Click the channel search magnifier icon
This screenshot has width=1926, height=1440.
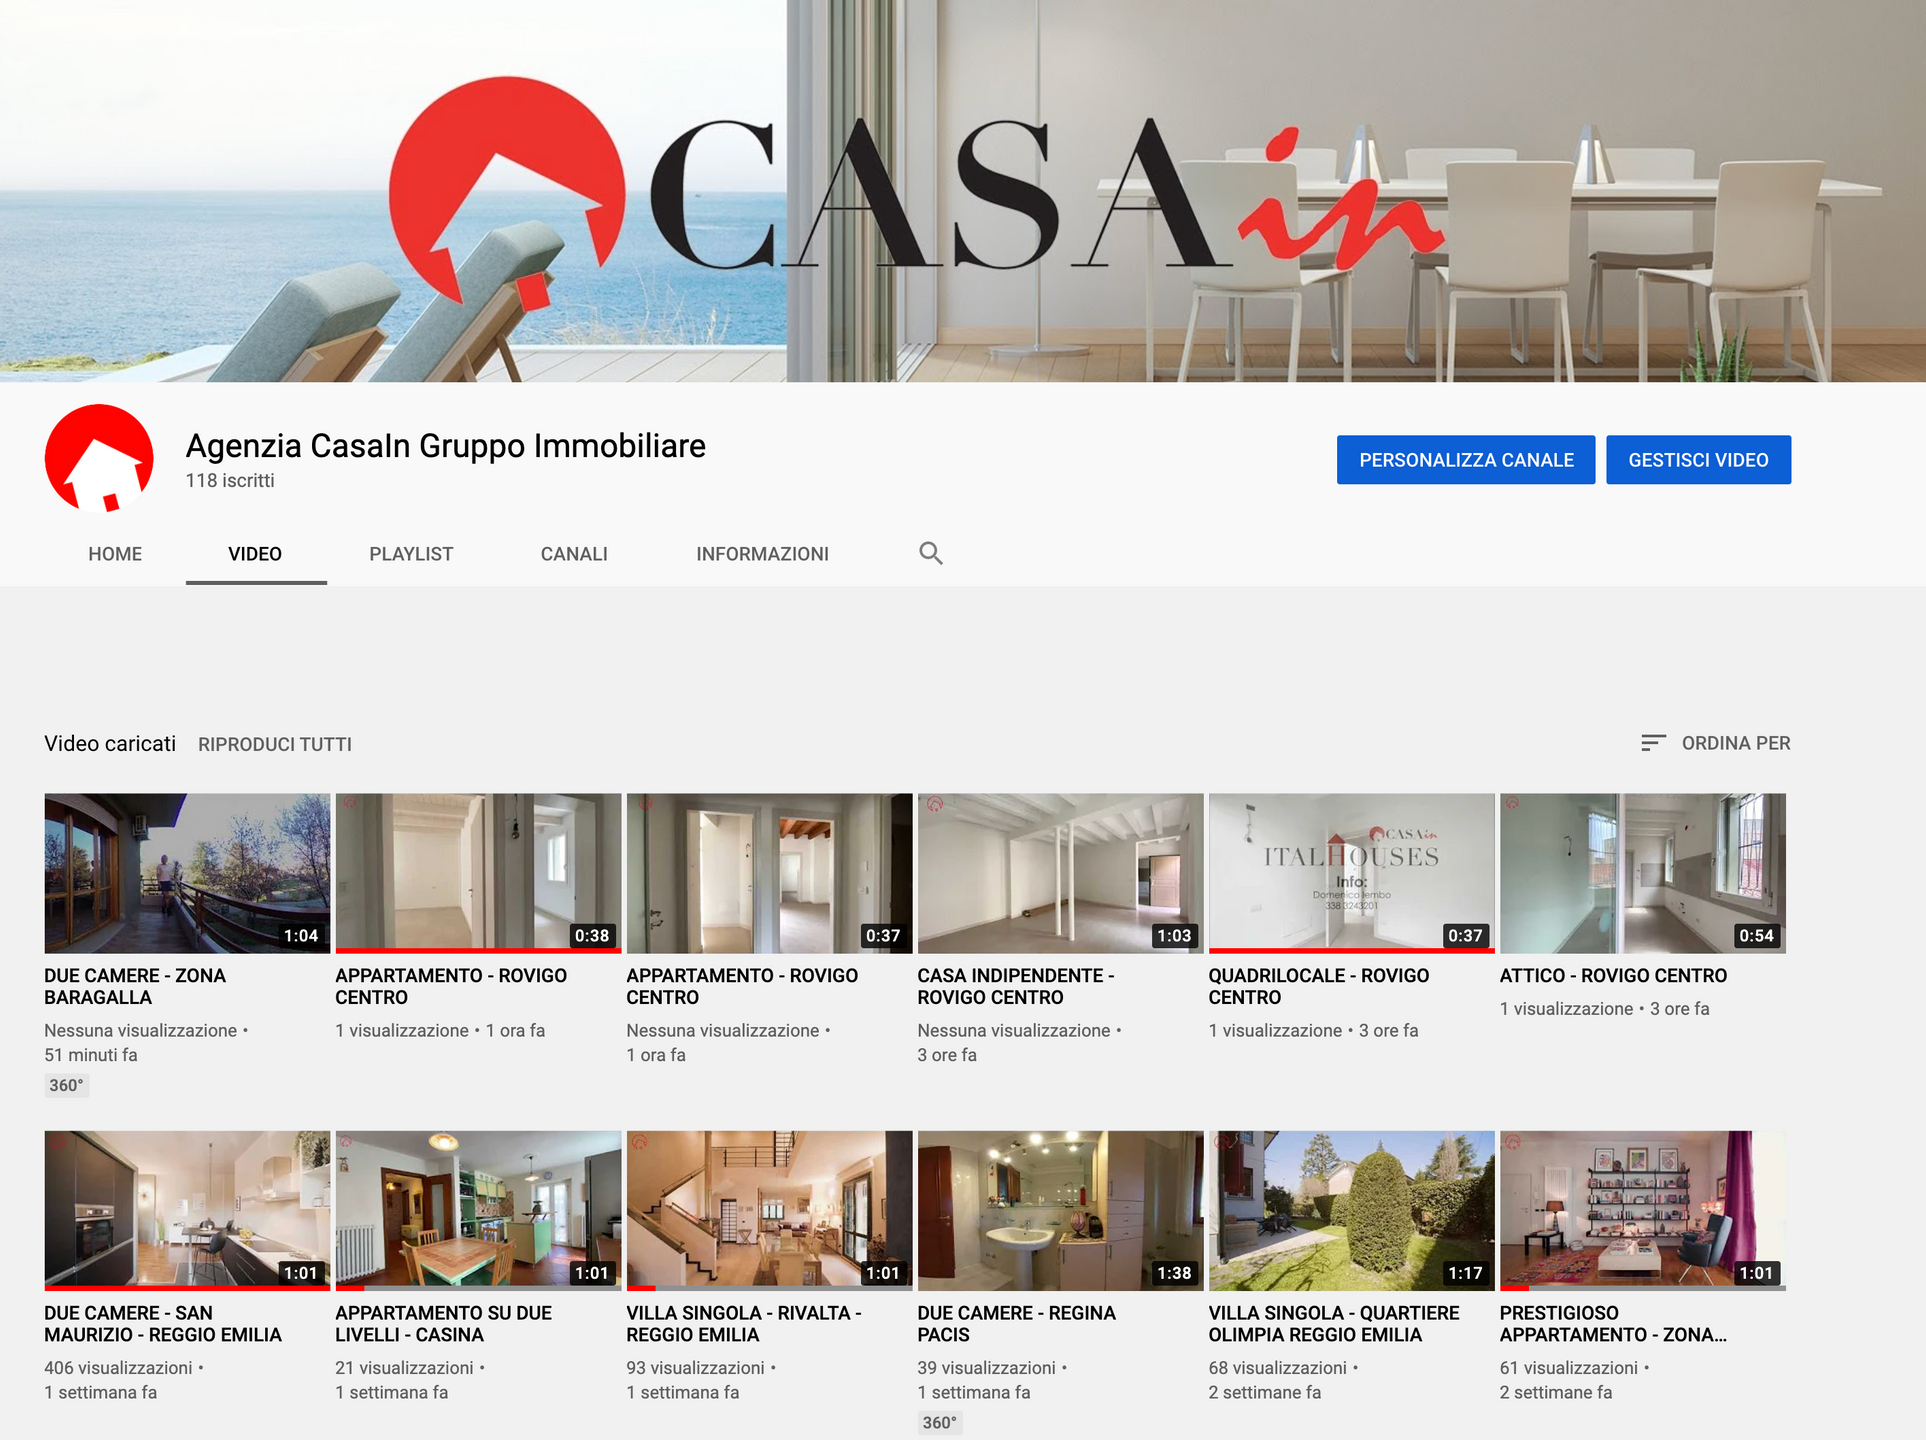point(931,553)
